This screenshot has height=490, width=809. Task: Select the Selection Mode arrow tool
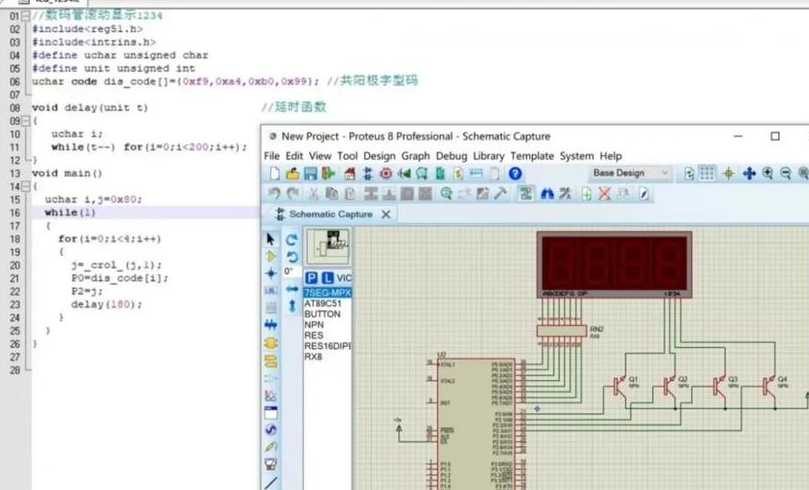pos(271,239)
